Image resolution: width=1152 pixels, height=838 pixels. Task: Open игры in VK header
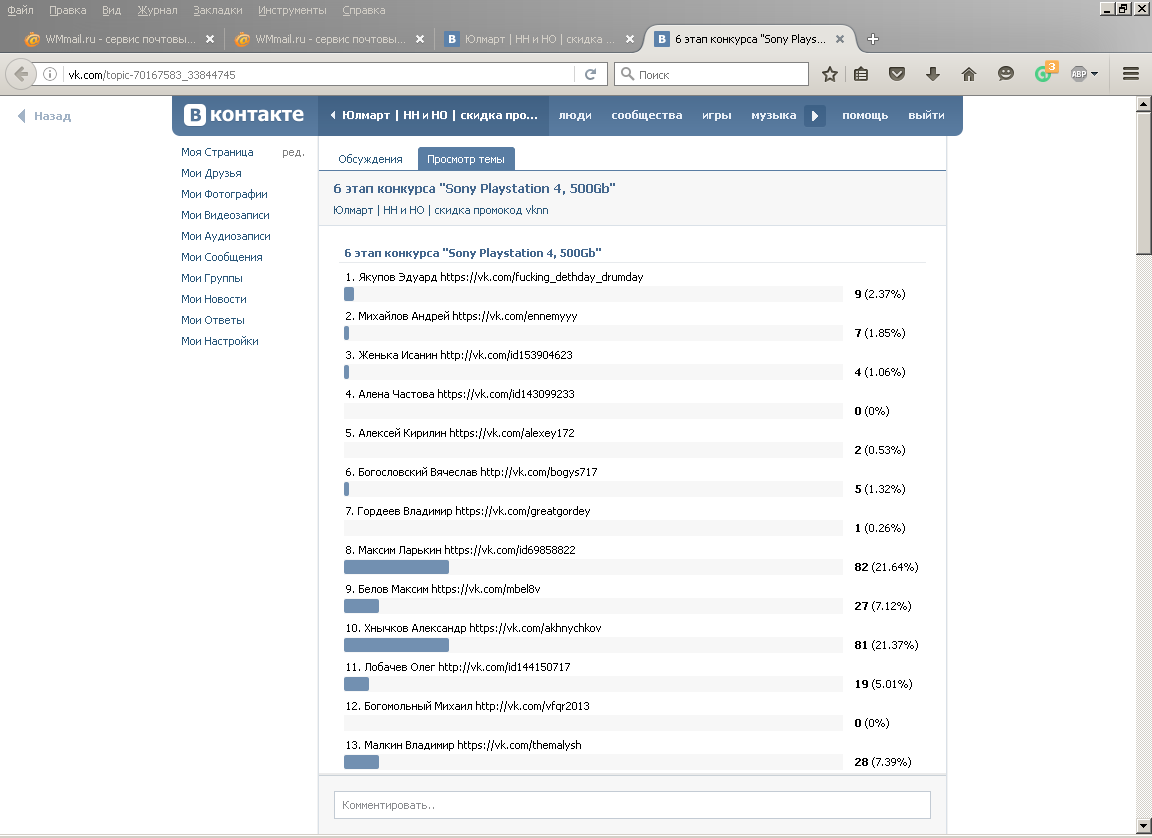716,115
